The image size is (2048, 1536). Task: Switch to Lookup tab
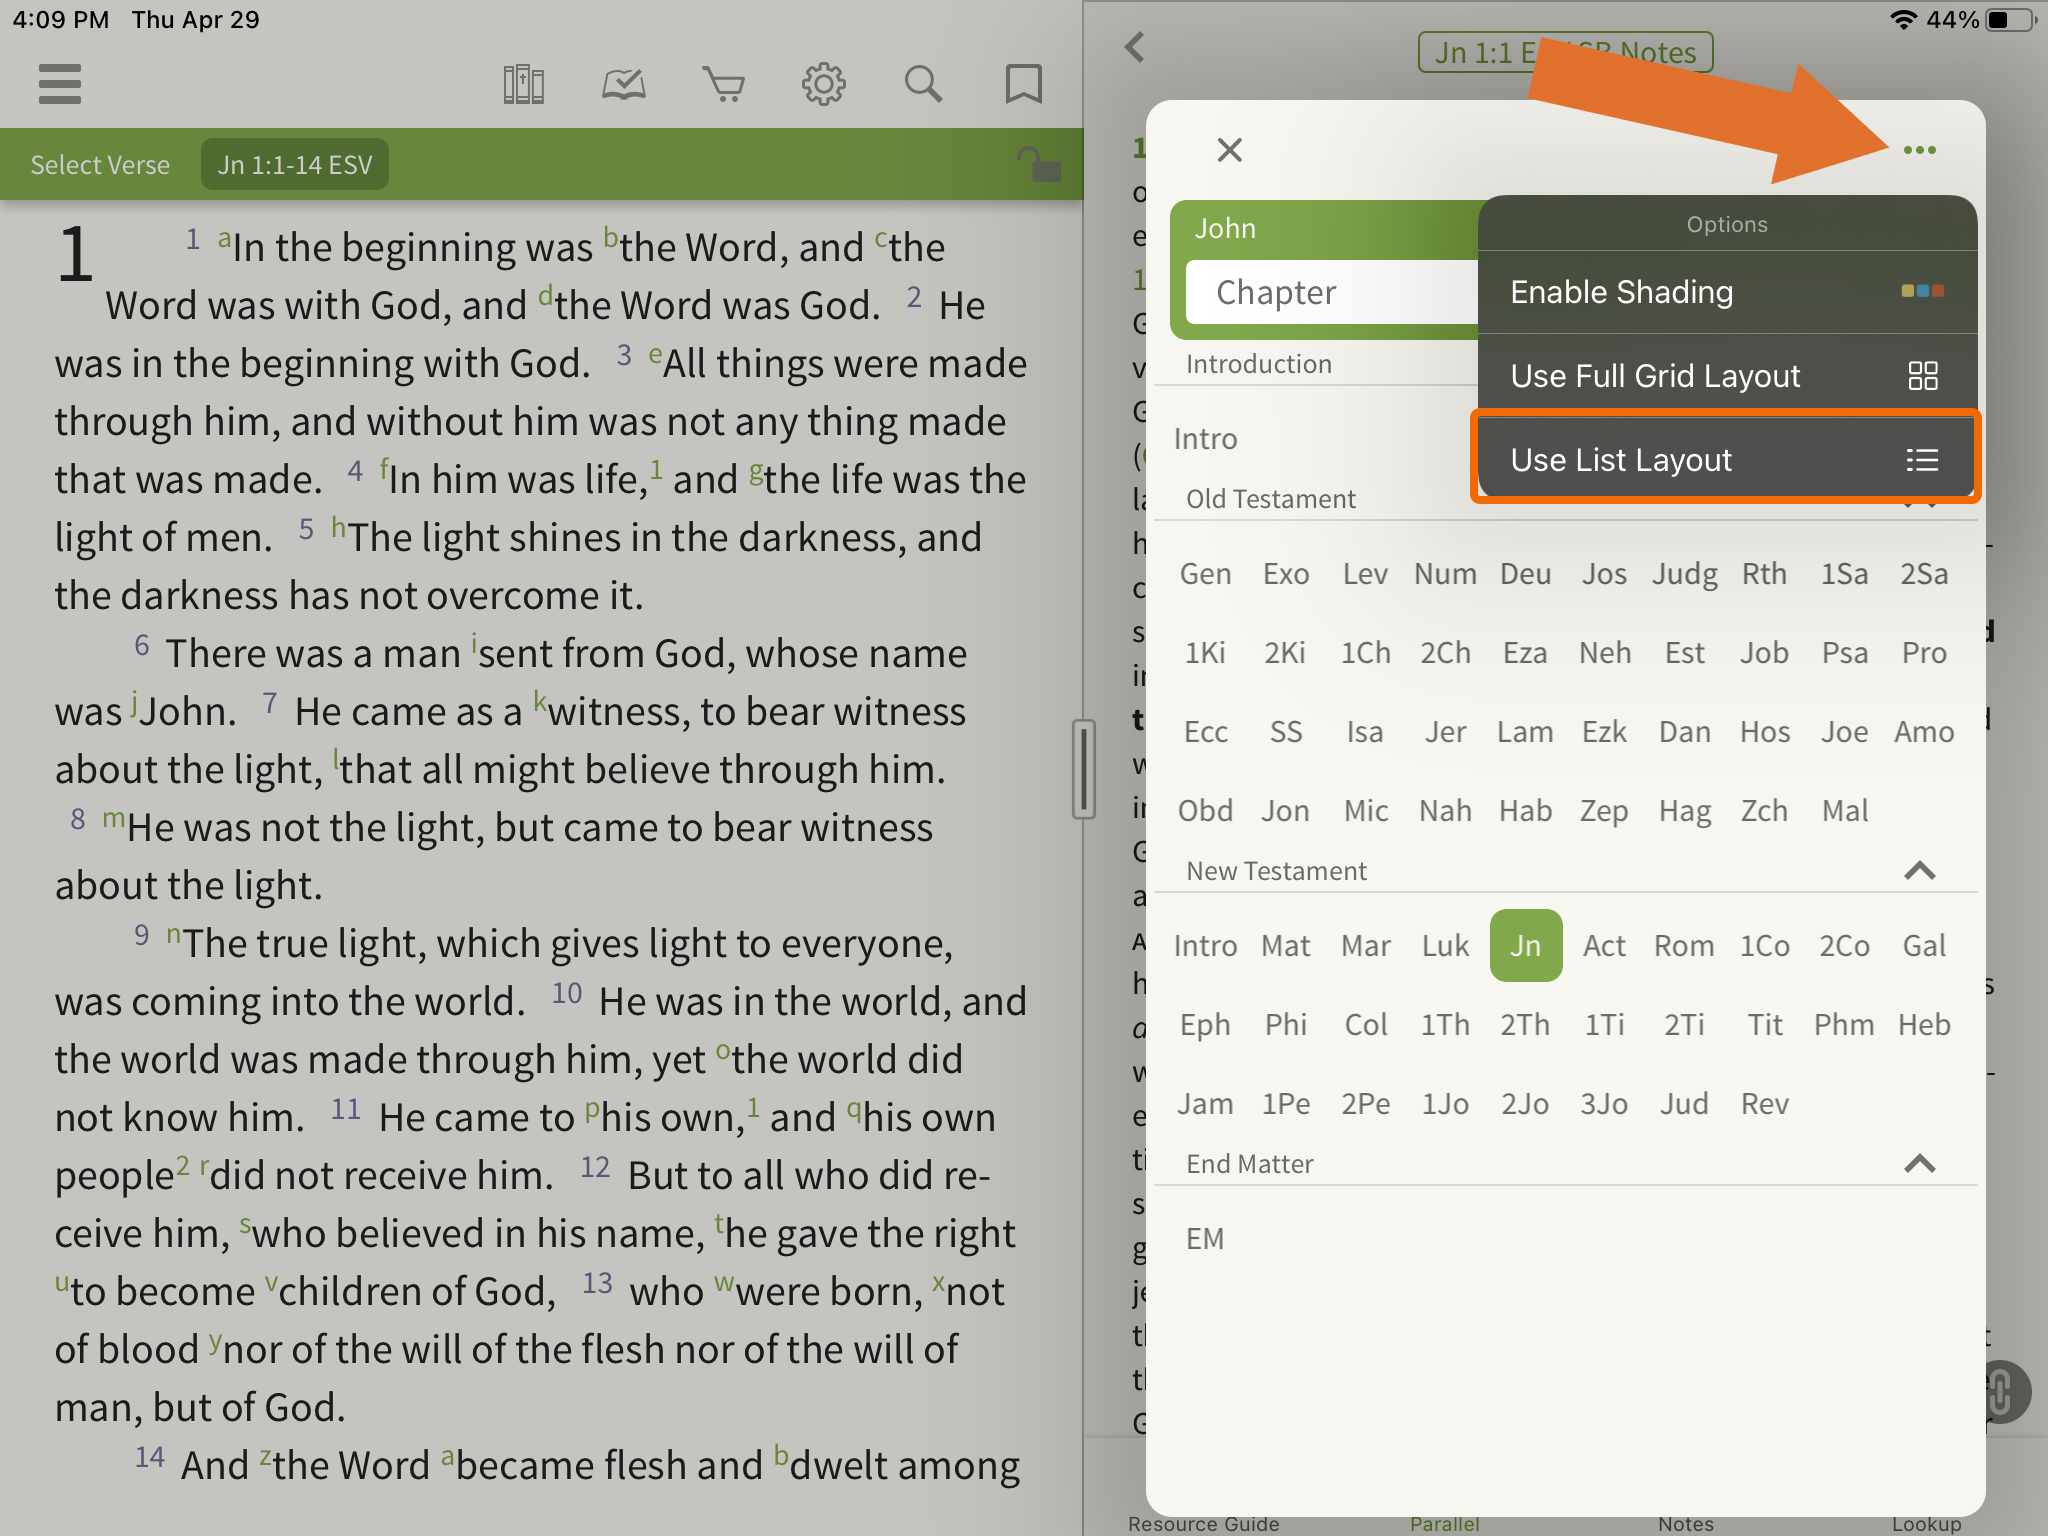click(x=1927, y=1523)
